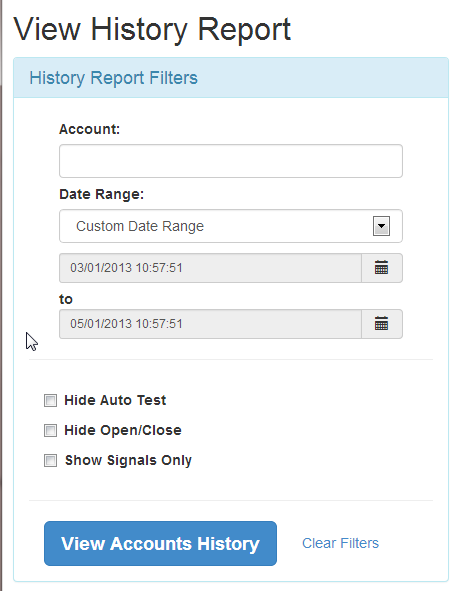The width and height of the screenshot is (457, 591).
Task: Click the Hide Open/Close label text
Action: [123, 430]
